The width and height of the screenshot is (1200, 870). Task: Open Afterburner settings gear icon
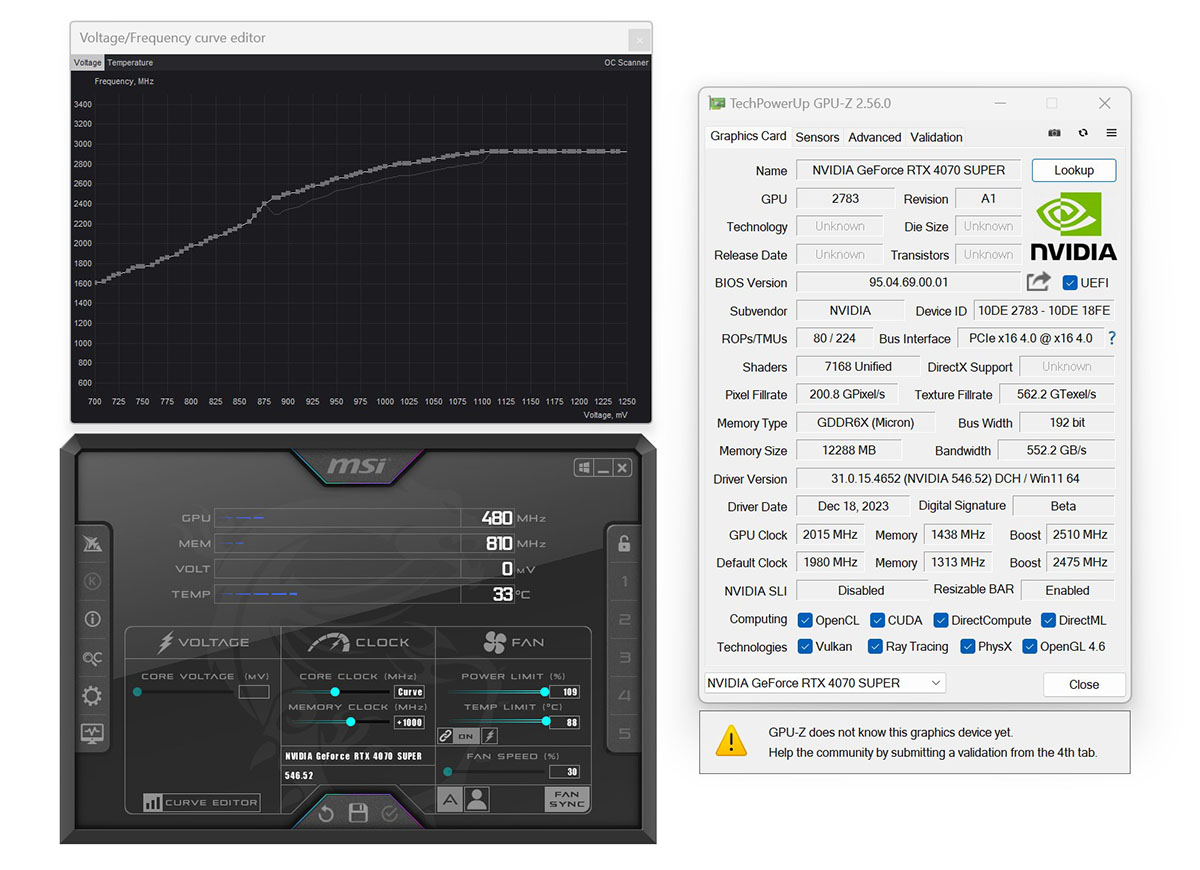point(92,696)
